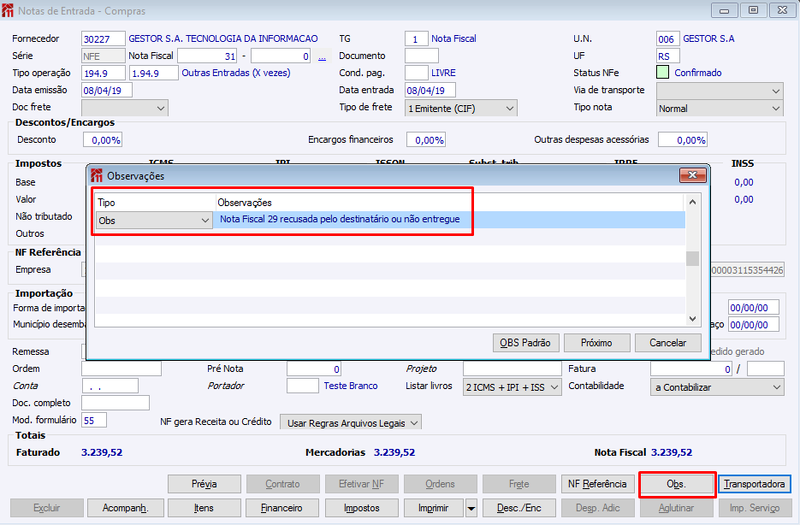Open the Impostos button
This screenshot has width=800, height=525.
pos(361,508)
